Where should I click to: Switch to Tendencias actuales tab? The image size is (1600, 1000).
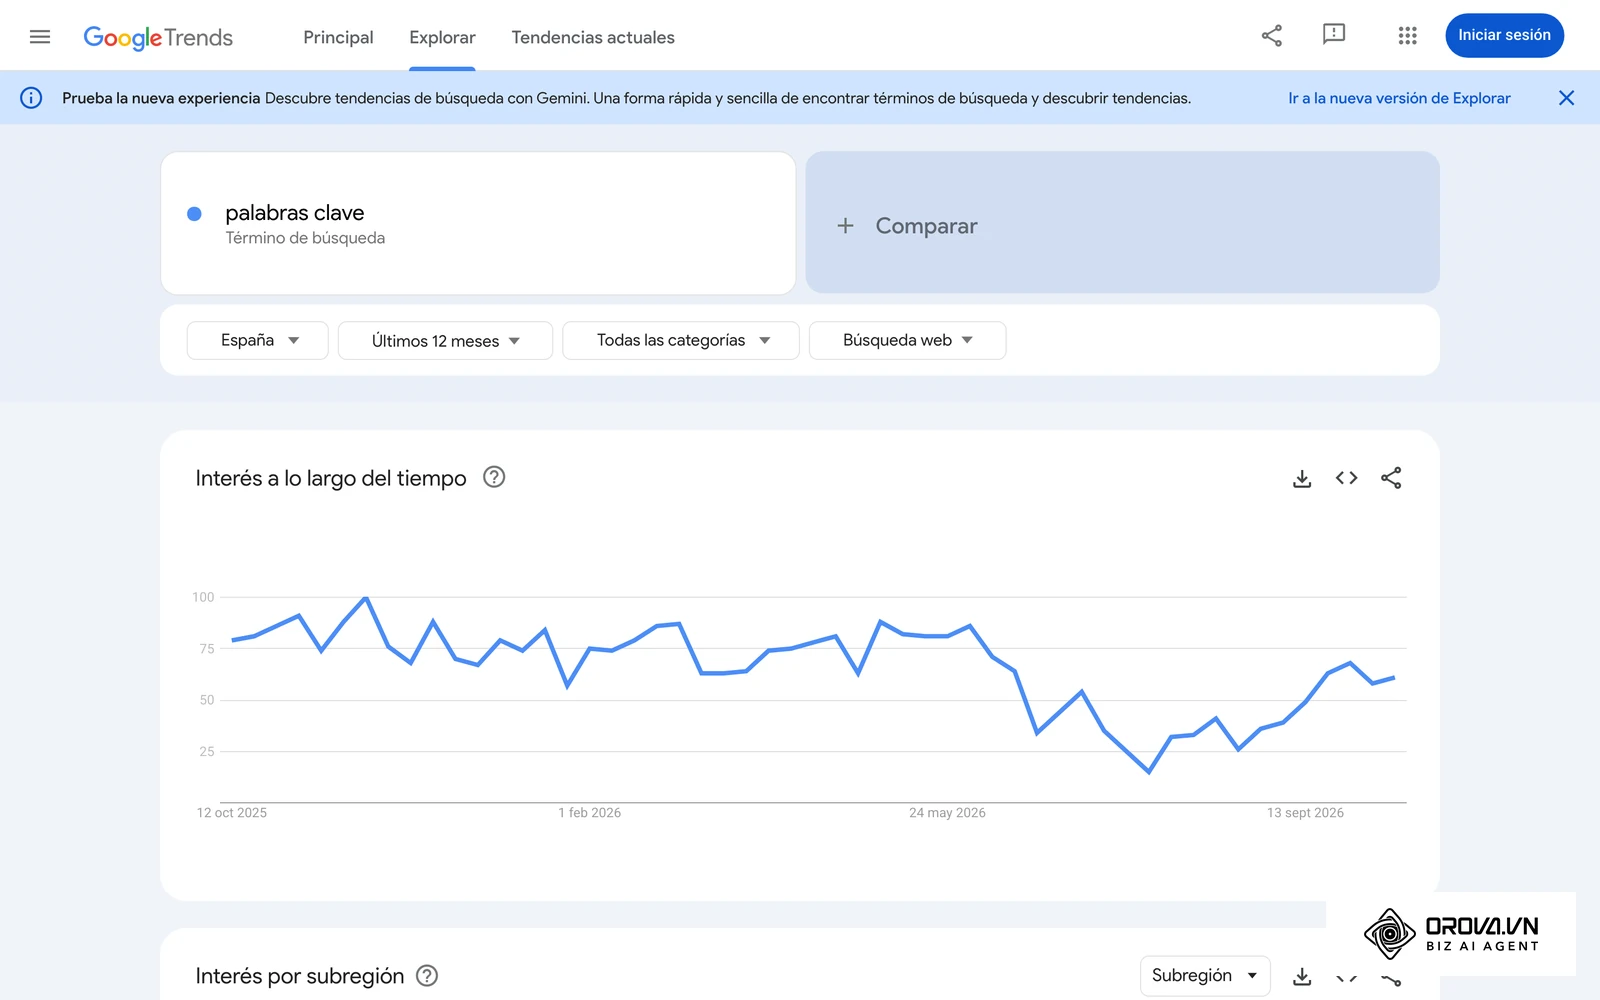tap(593, 37)
